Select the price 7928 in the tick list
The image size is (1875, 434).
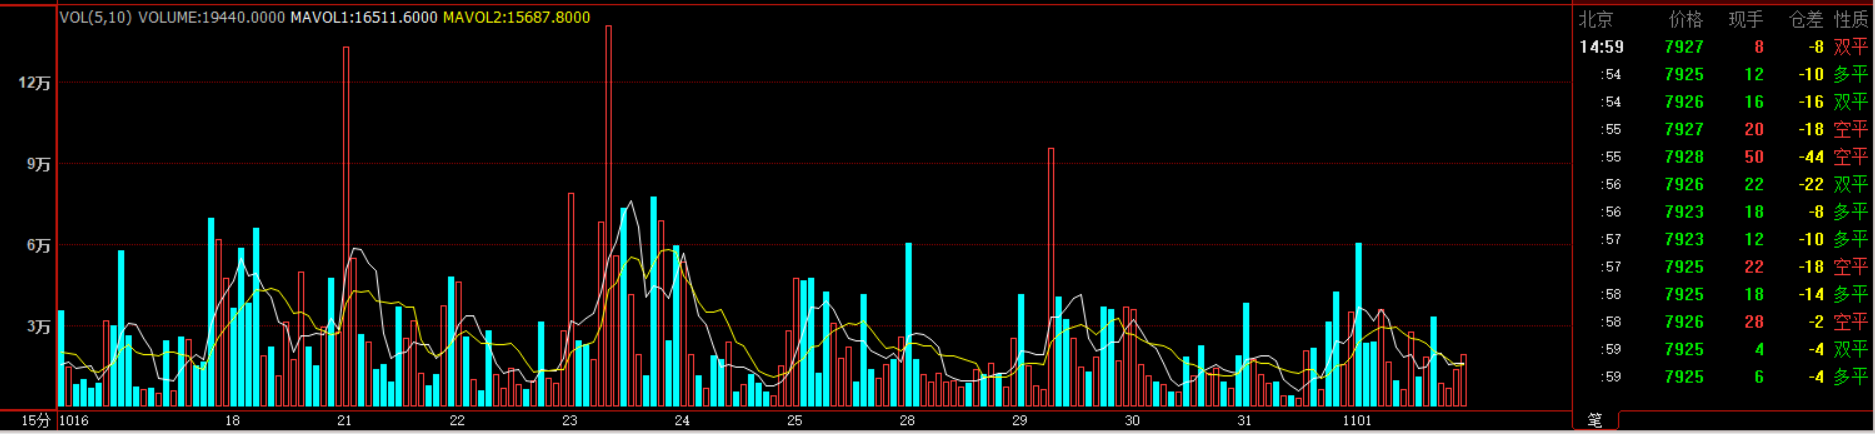(x=1684, y=157)
